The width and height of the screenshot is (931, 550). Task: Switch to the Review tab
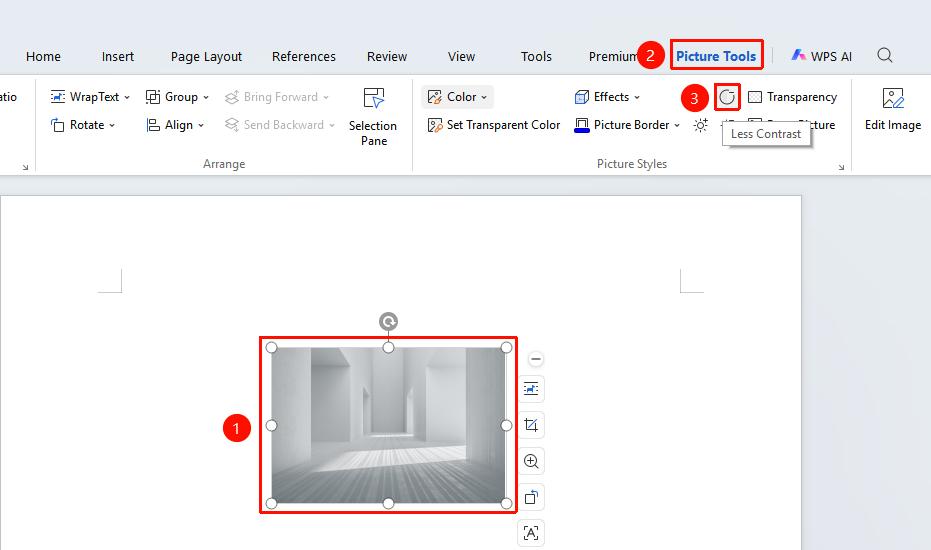pos(387,56)
